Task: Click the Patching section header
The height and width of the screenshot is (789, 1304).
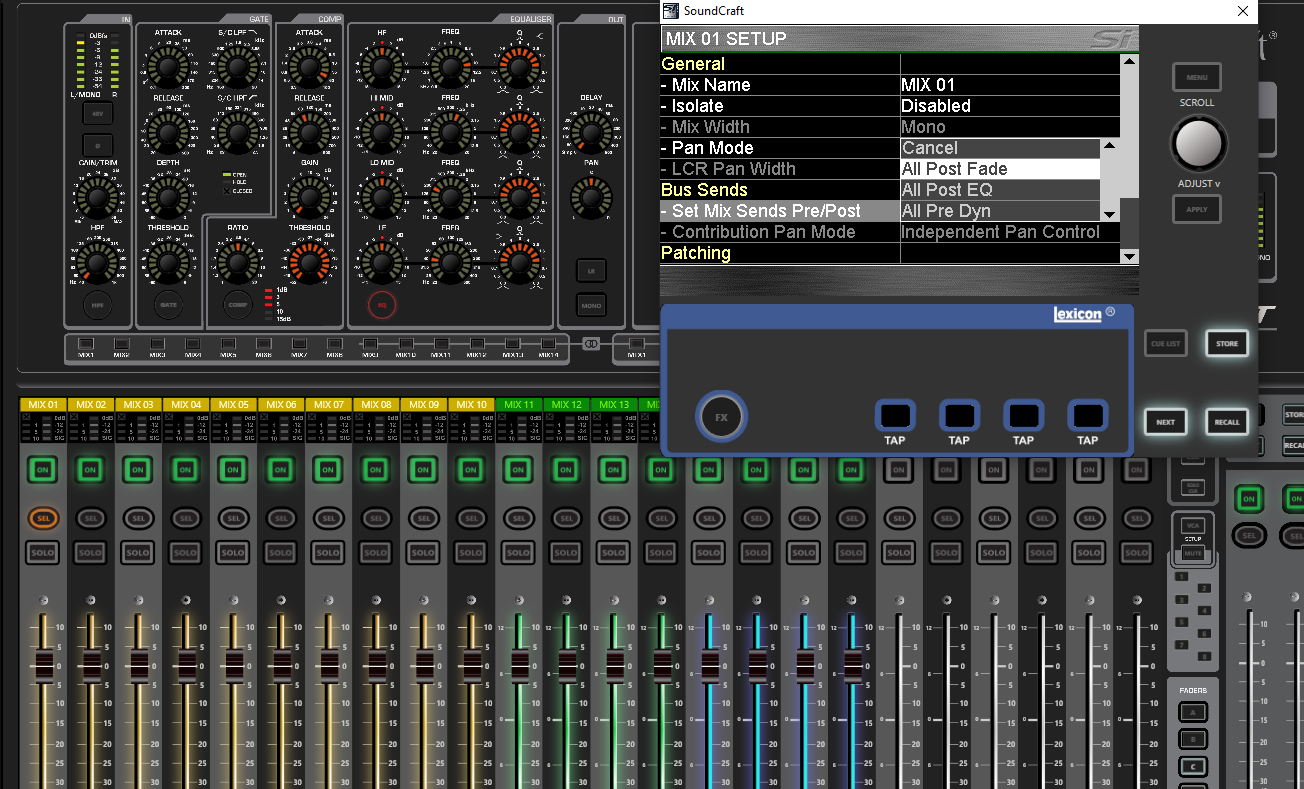Action: [x=695, y=252]
